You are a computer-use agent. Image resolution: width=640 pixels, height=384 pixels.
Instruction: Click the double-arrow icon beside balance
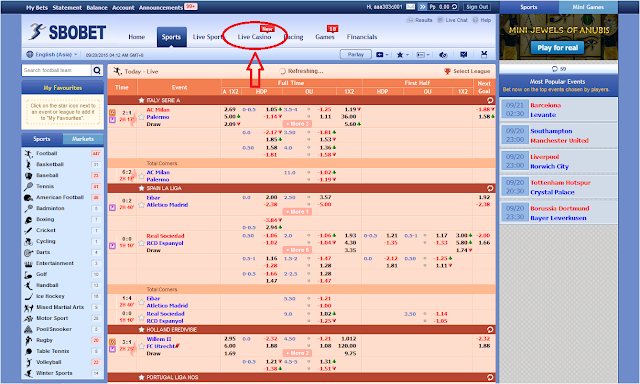coord(422,7)
